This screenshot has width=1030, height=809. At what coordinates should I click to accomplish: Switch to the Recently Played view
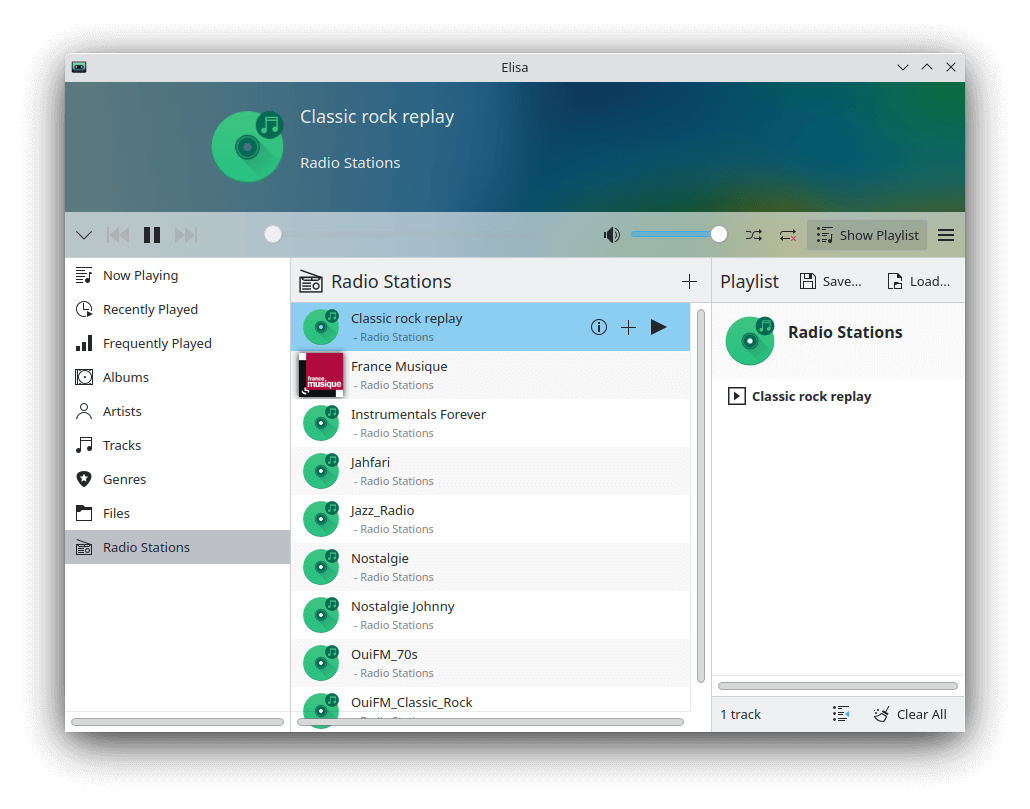(150, 309)
